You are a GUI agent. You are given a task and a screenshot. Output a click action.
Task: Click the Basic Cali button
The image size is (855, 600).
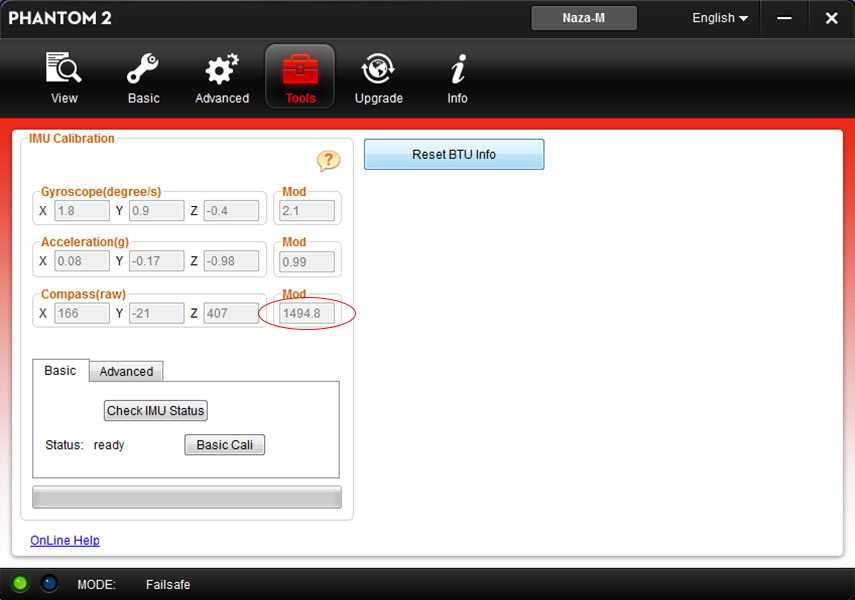coord(225,445)
